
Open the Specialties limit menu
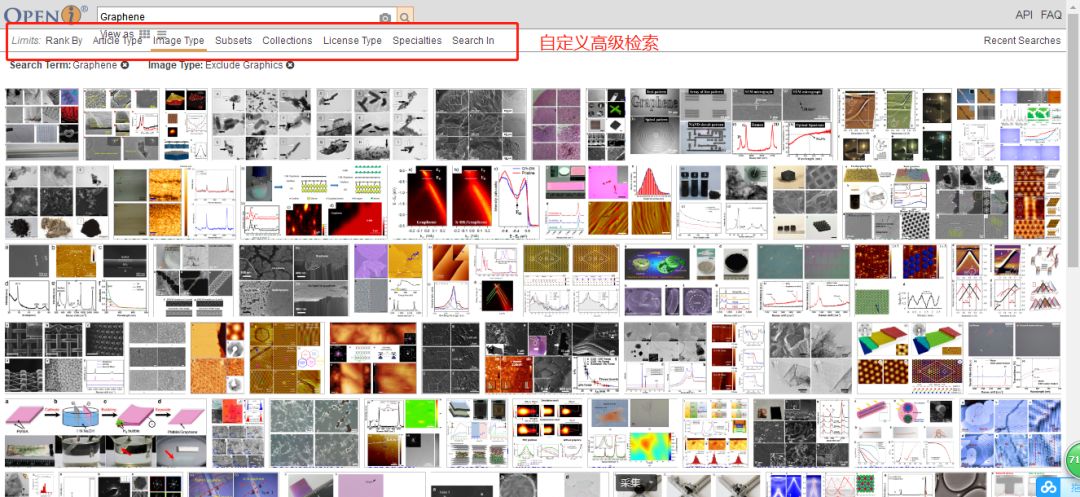click(417, 41)
